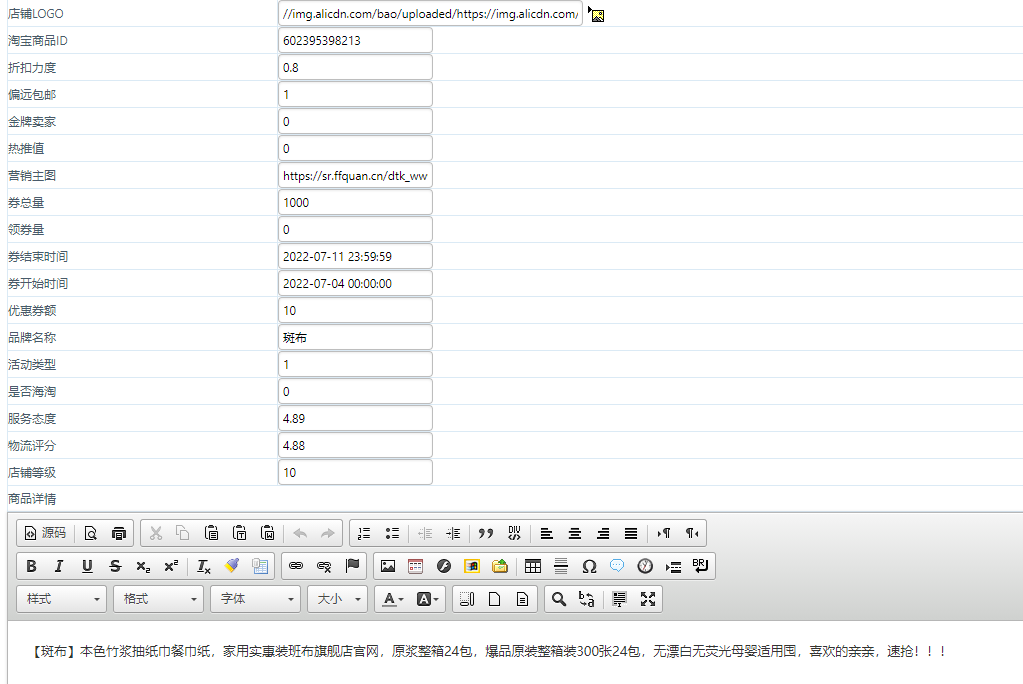Toggle italic formatting
The width and height of the screenshot is (1023, 684).
[x=59, y=566]
